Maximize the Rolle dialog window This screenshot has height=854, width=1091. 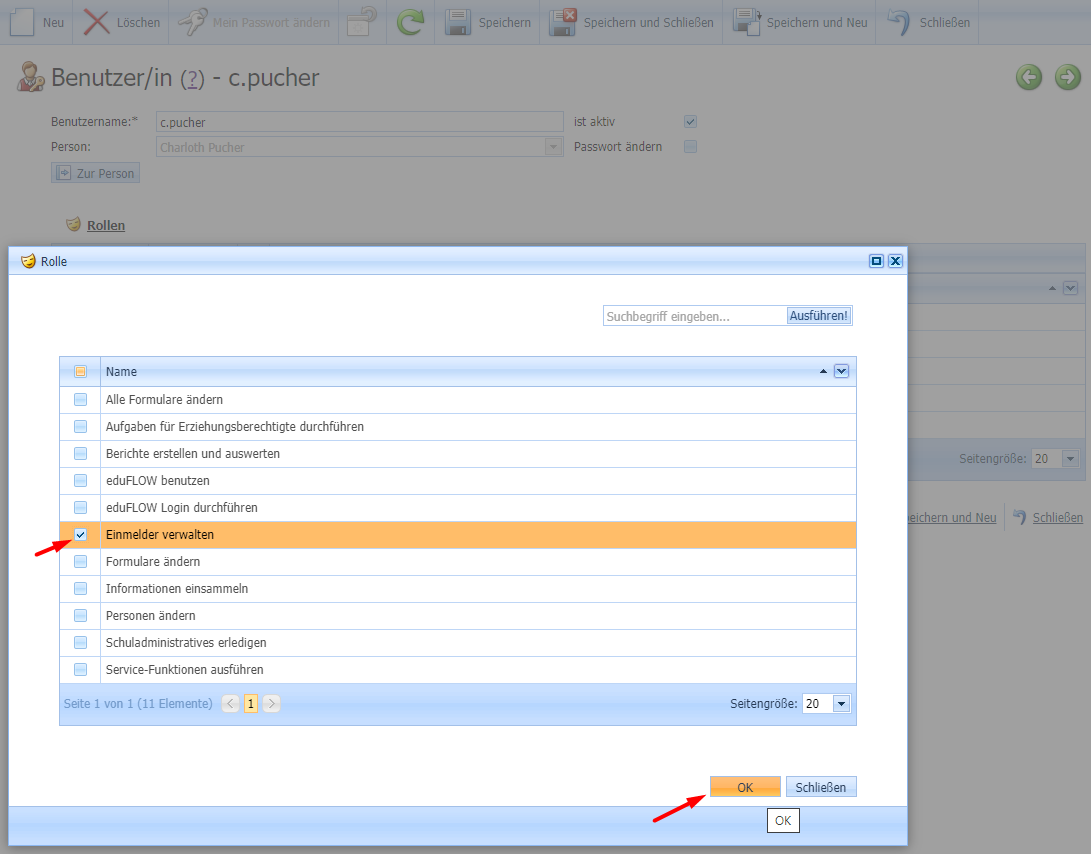876,261
